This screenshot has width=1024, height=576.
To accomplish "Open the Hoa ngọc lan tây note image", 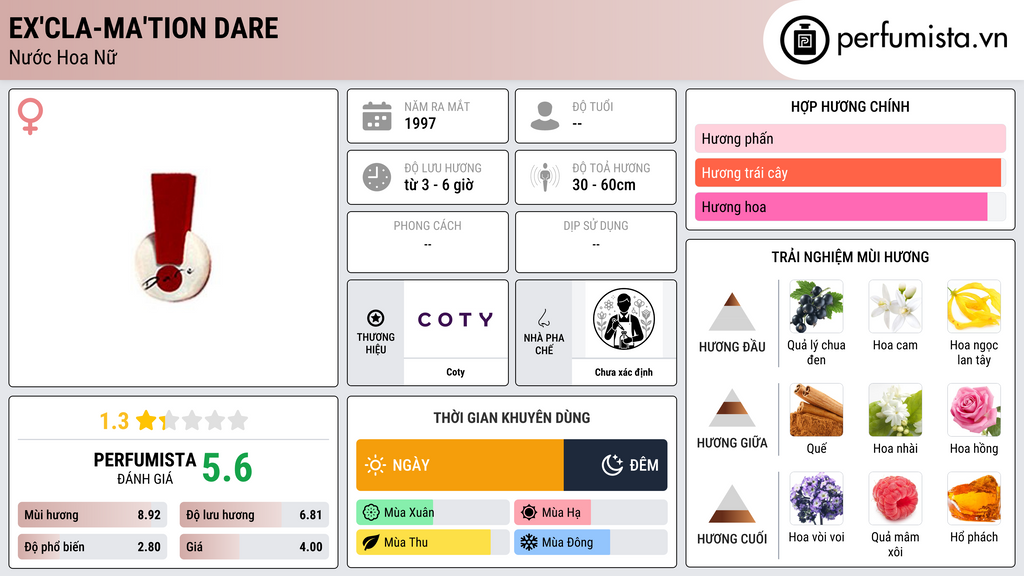I will tap(974, 307).
